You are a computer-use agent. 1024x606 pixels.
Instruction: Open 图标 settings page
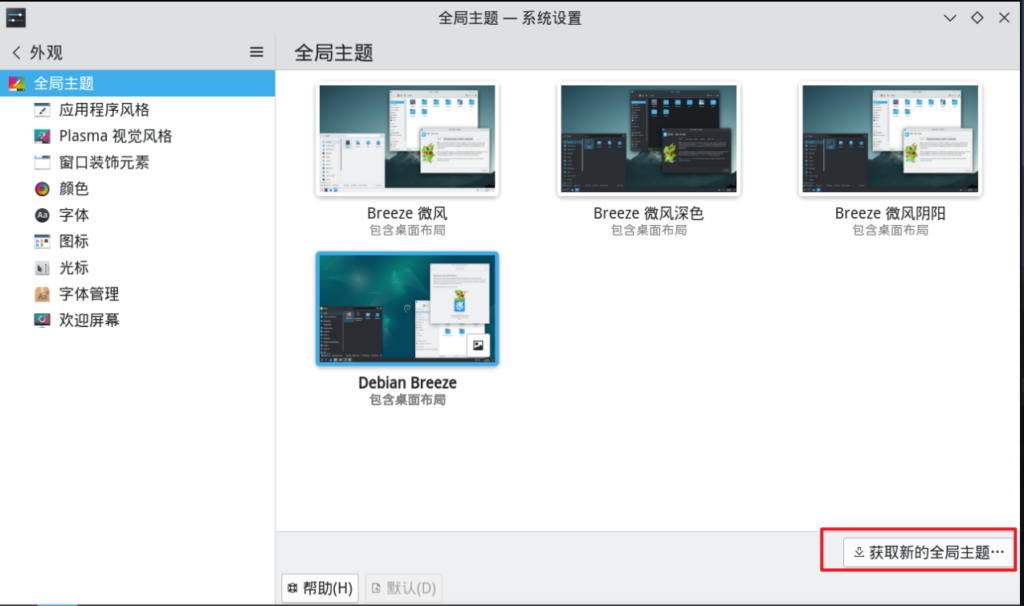(137, 242)
